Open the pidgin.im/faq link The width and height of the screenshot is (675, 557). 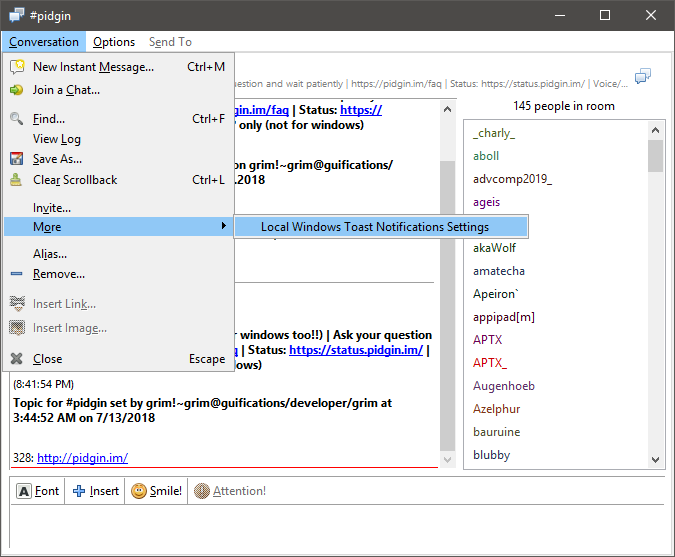262,110
